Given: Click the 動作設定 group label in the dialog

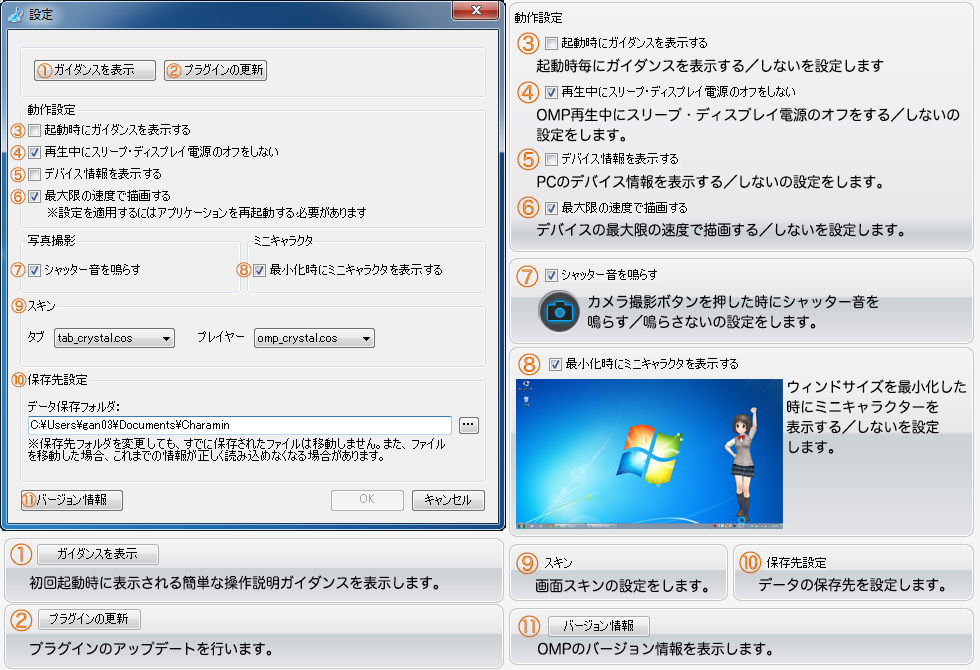Looking at the screenshot, I should click(51, 110).
